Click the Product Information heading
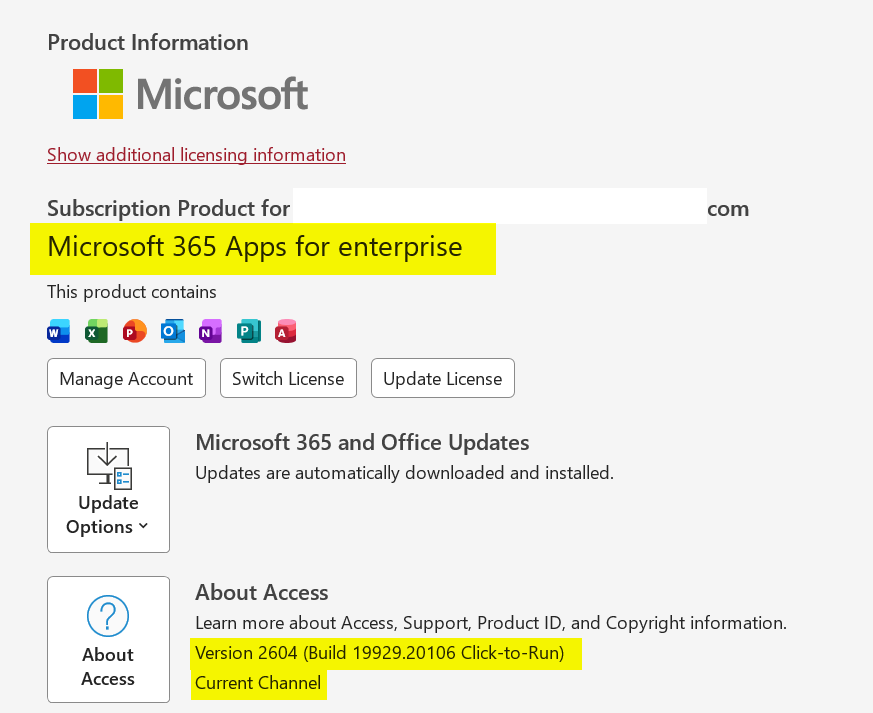Viewport: 873px width, 713px height. click(x=148, y=43)
